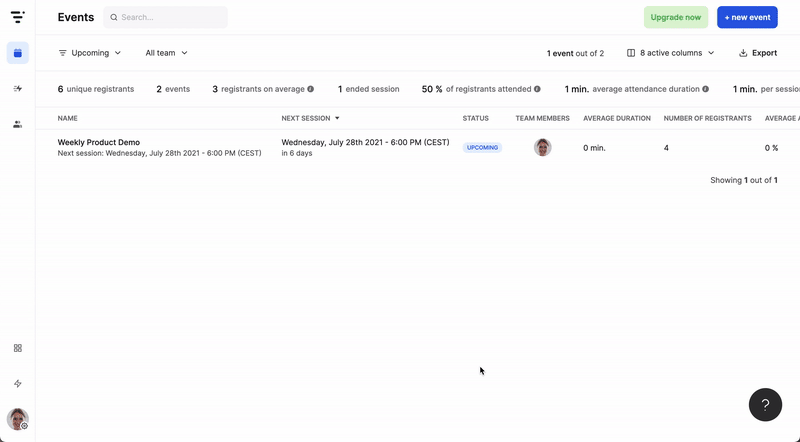Click info icon after average attendance duration

705,89
